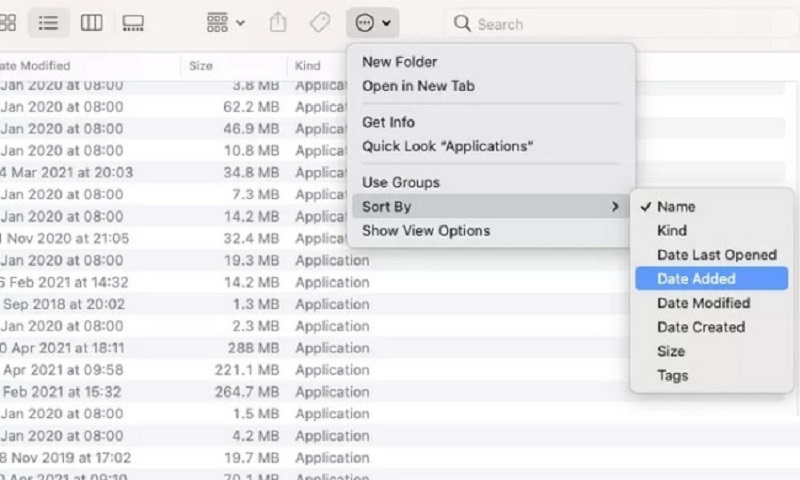The width and height of the screenshot is (800, 480).
Task: Click Get Info menu entry
Action: click(388, 122)
